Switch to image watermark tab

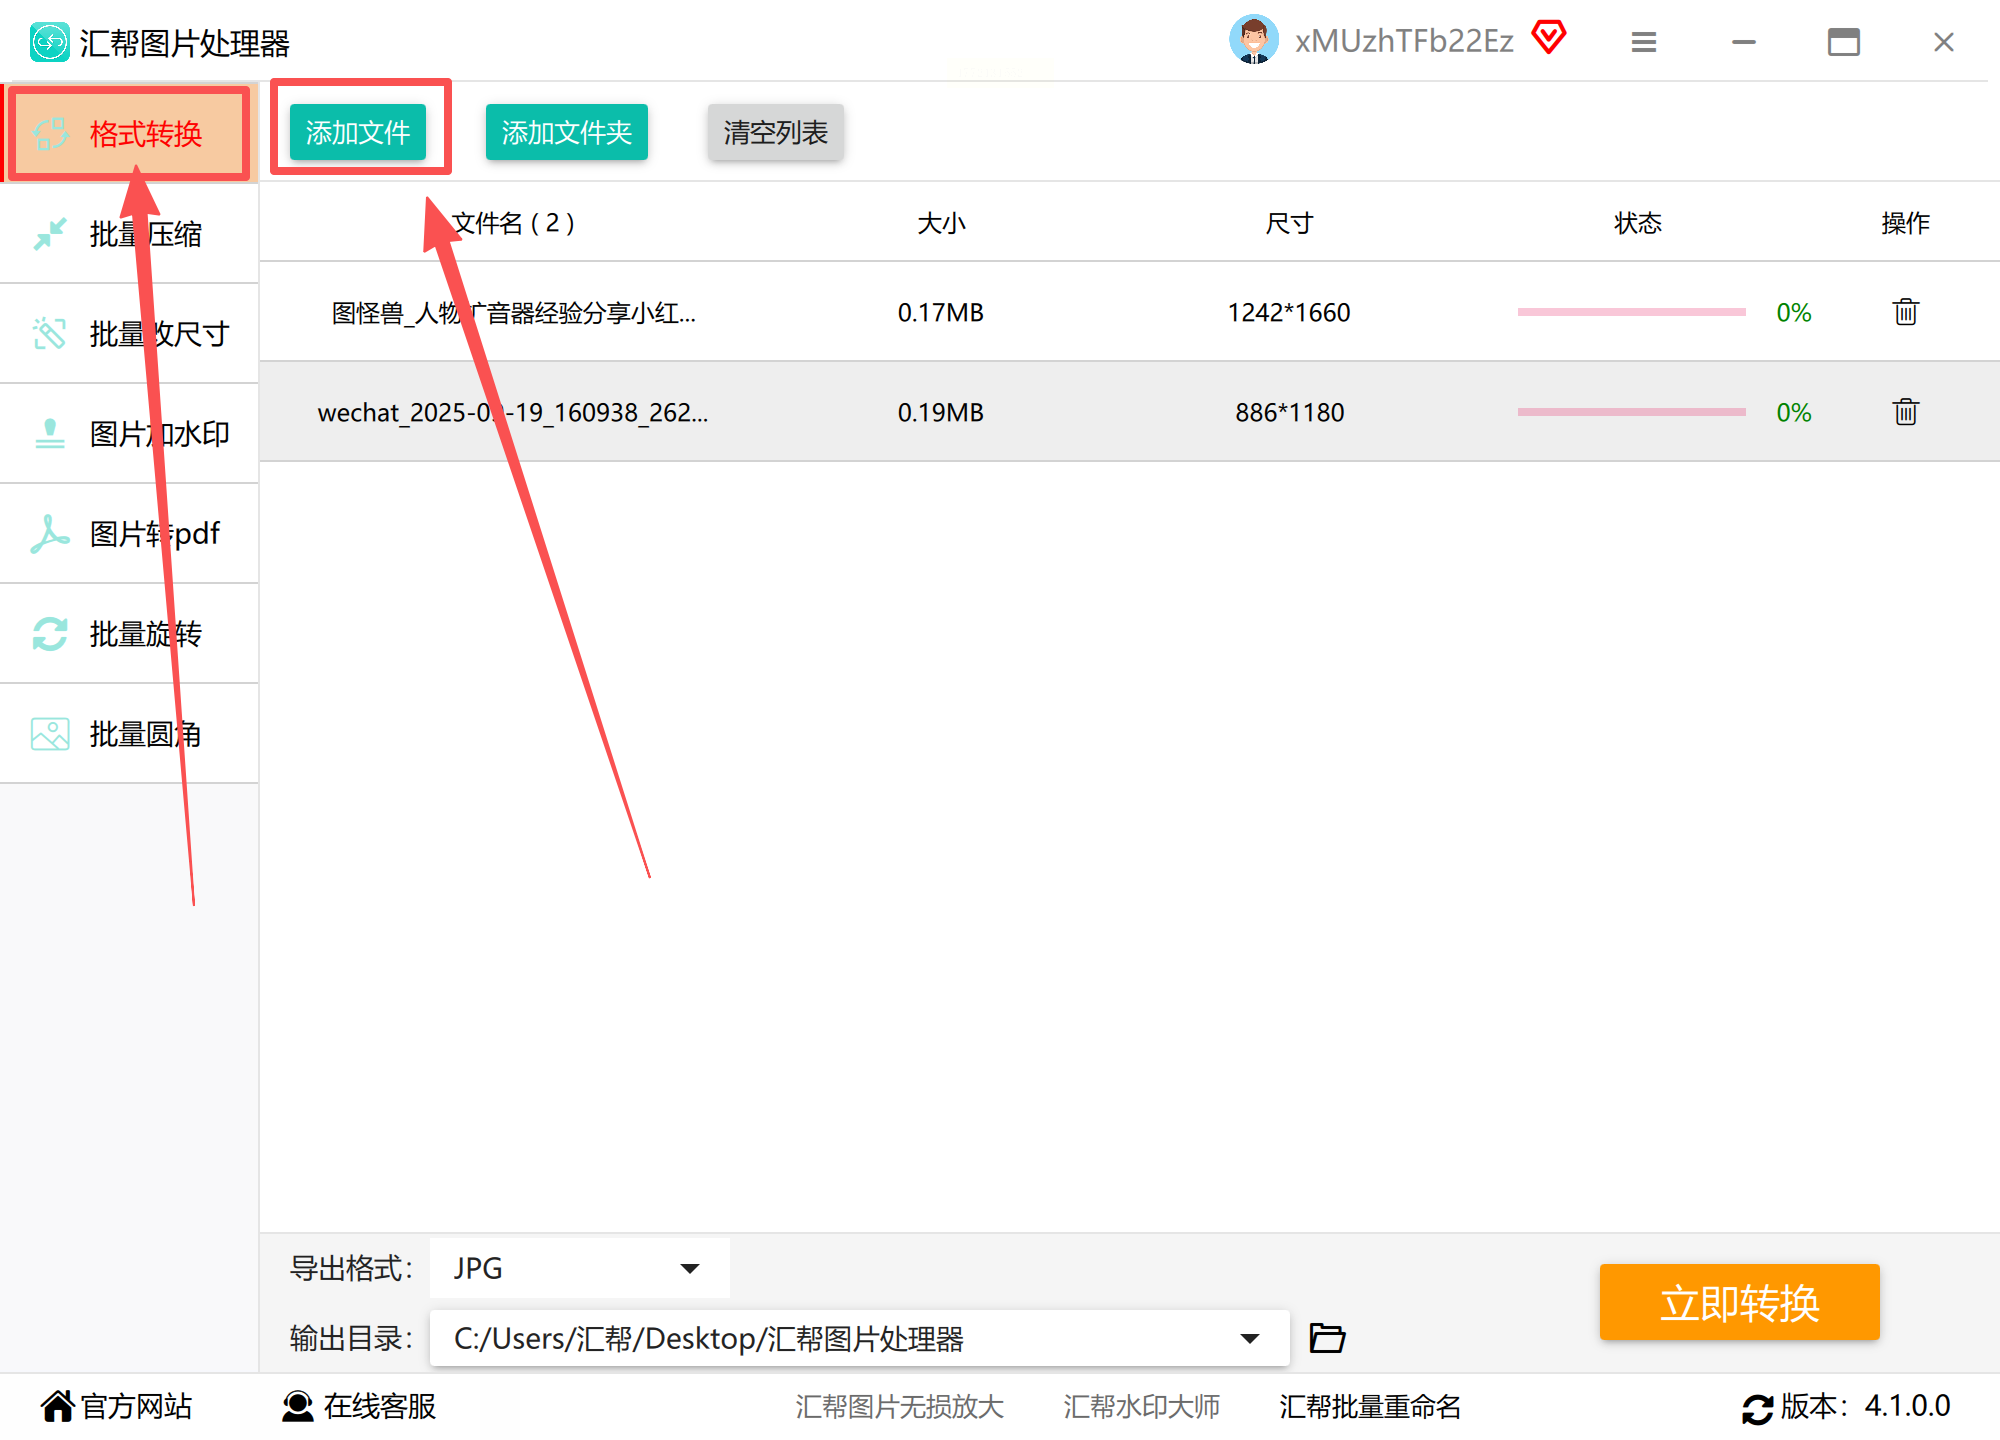point(130,434)
